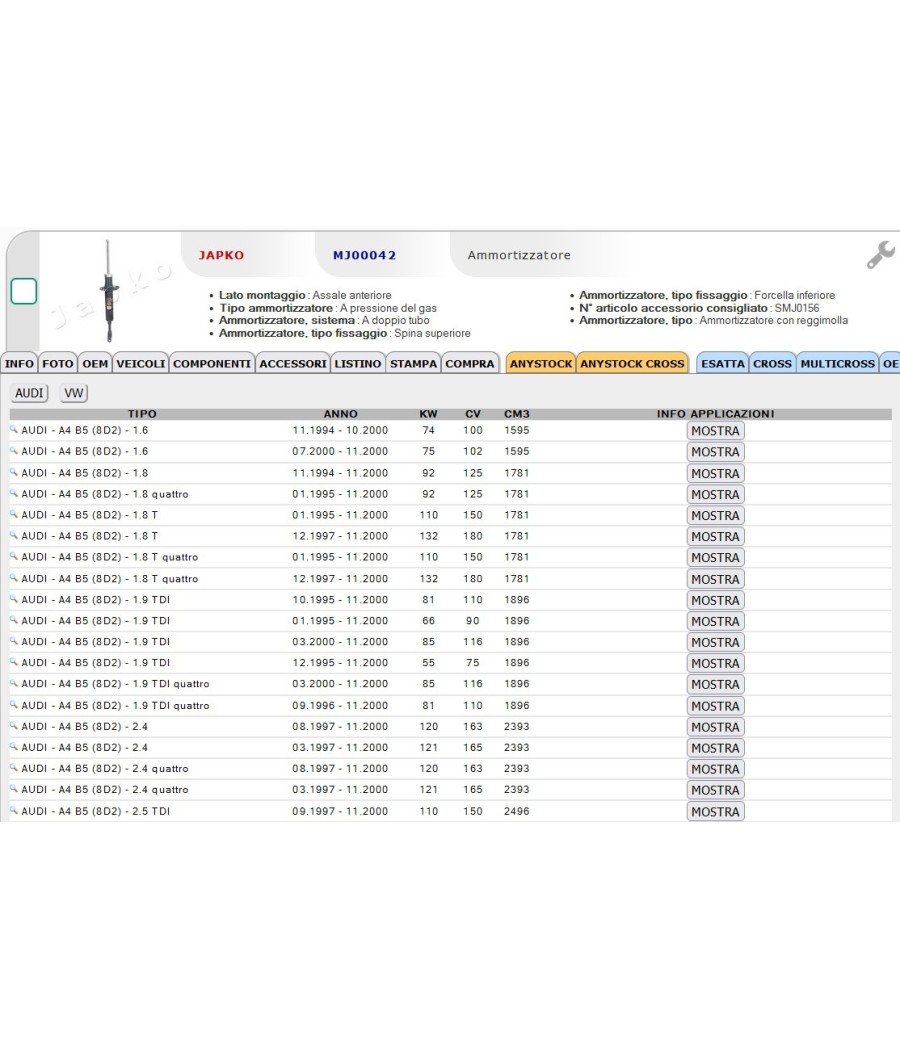Filter vehicles by AUDI brand button
The image size is (900, 1050).
point(29,393)
